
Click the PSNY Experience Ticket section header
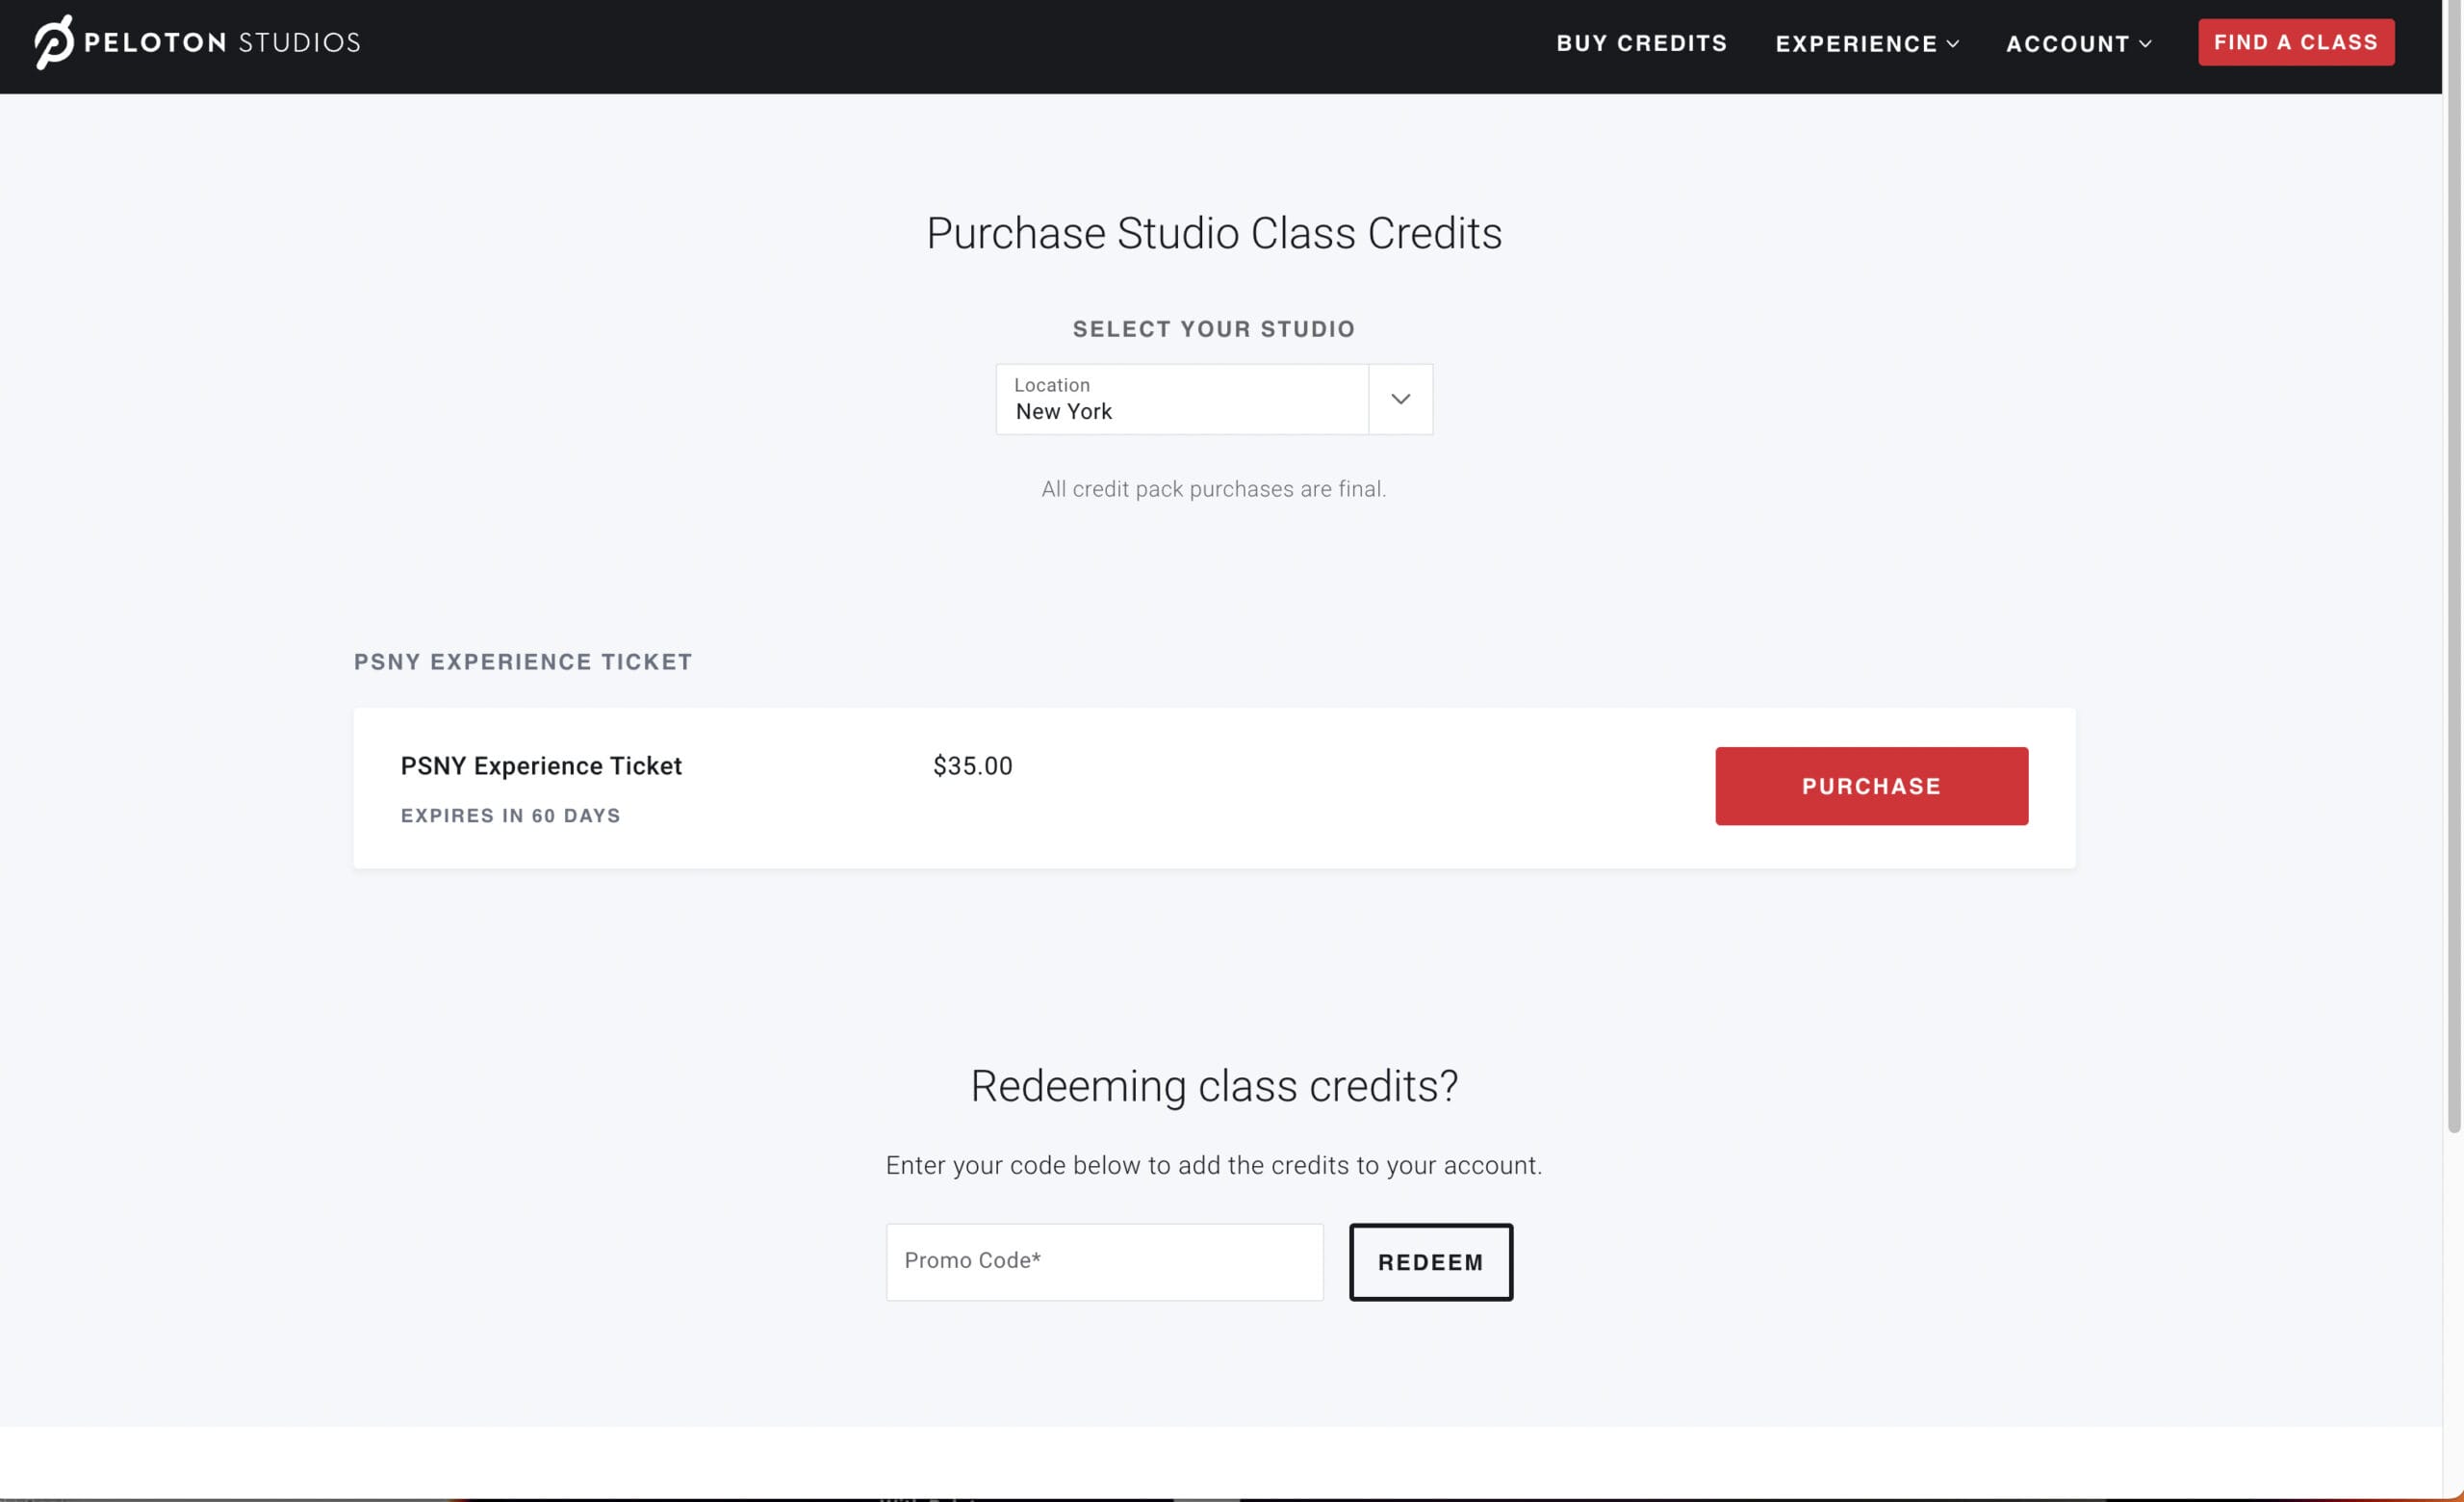[522, 662]
